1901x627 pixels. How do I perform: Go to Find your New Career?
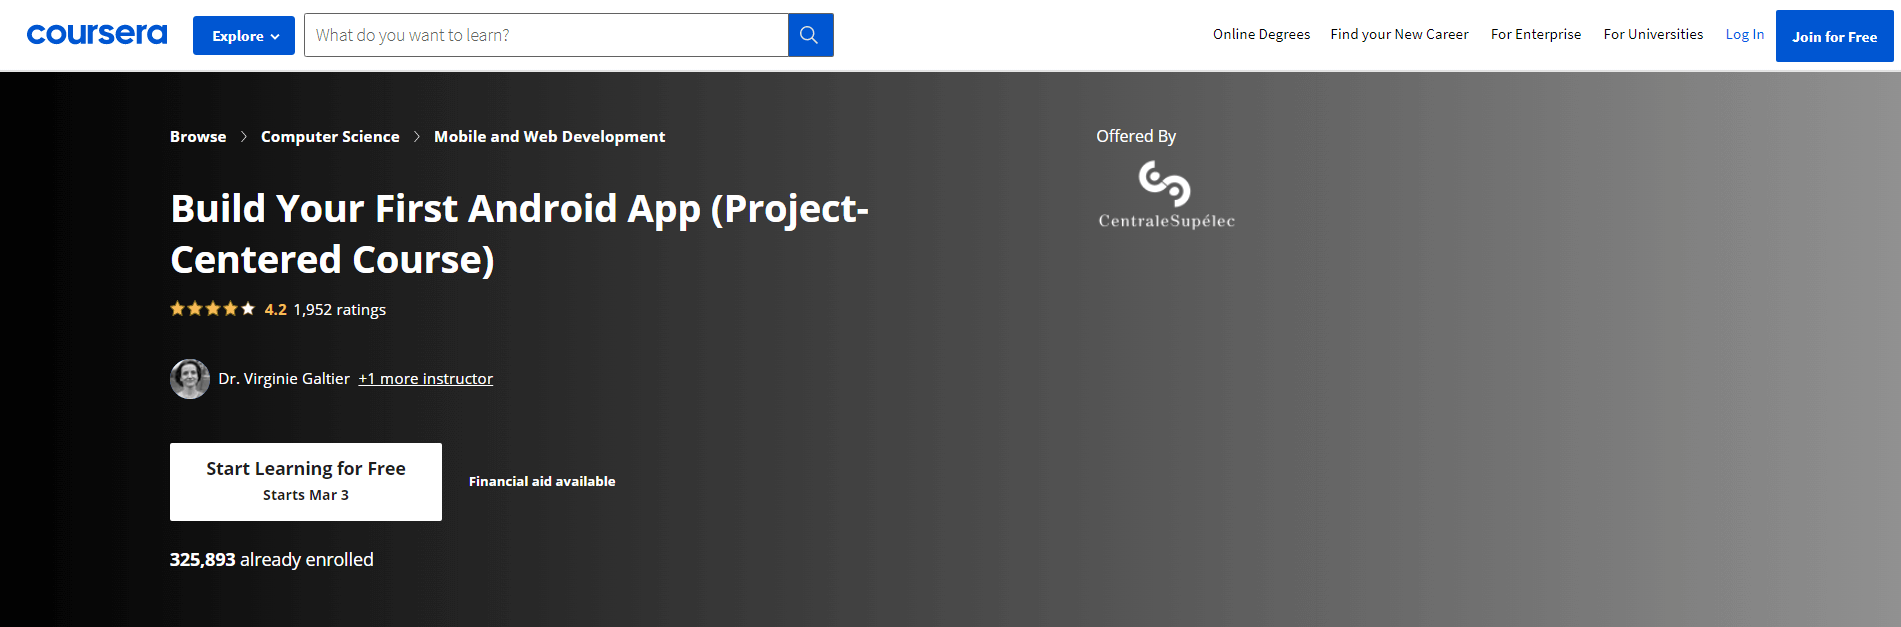[1399, 34]
